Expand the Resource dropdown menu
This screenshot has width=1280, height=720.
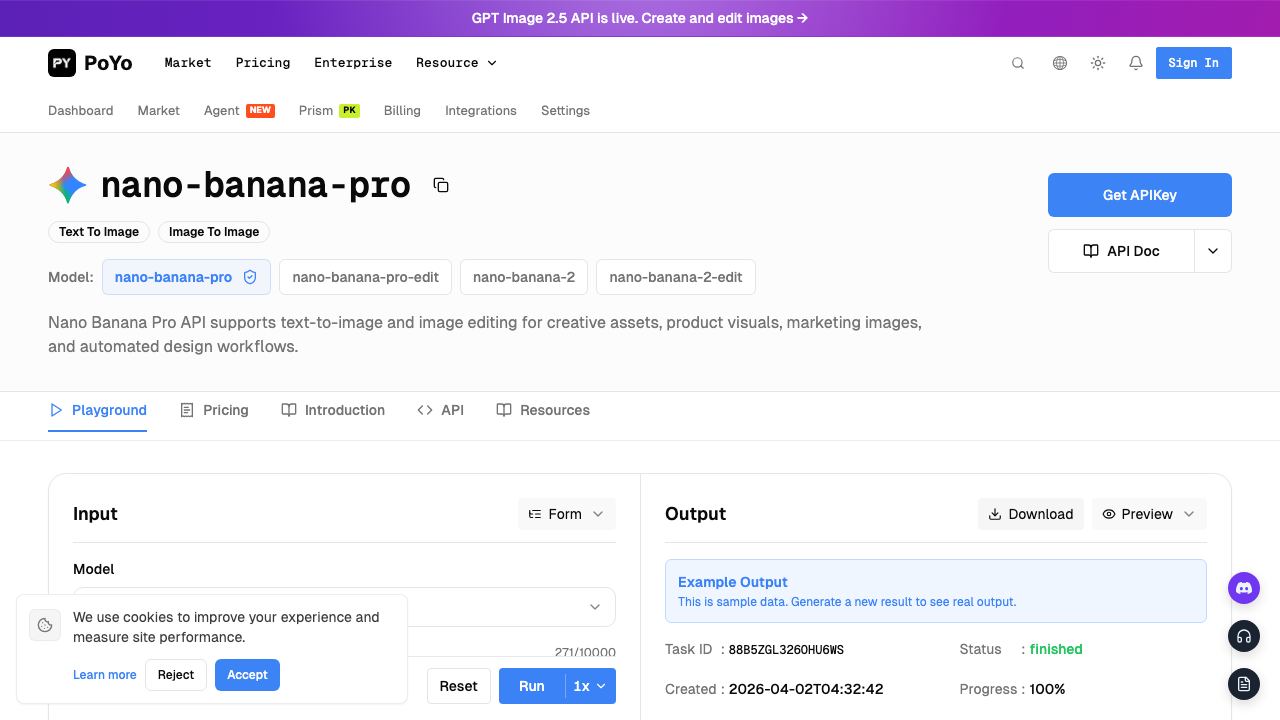tap(456, 62)
